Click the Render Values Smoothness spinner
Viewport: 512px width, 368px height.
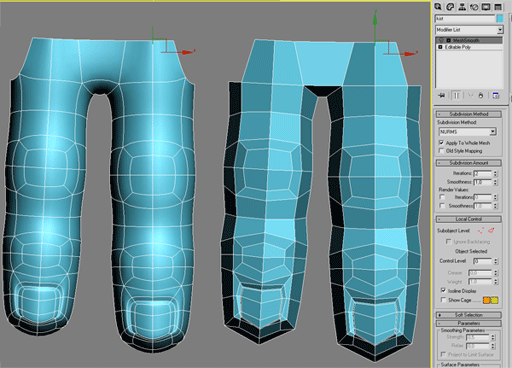pyautogui.click(x=495, y=206)
